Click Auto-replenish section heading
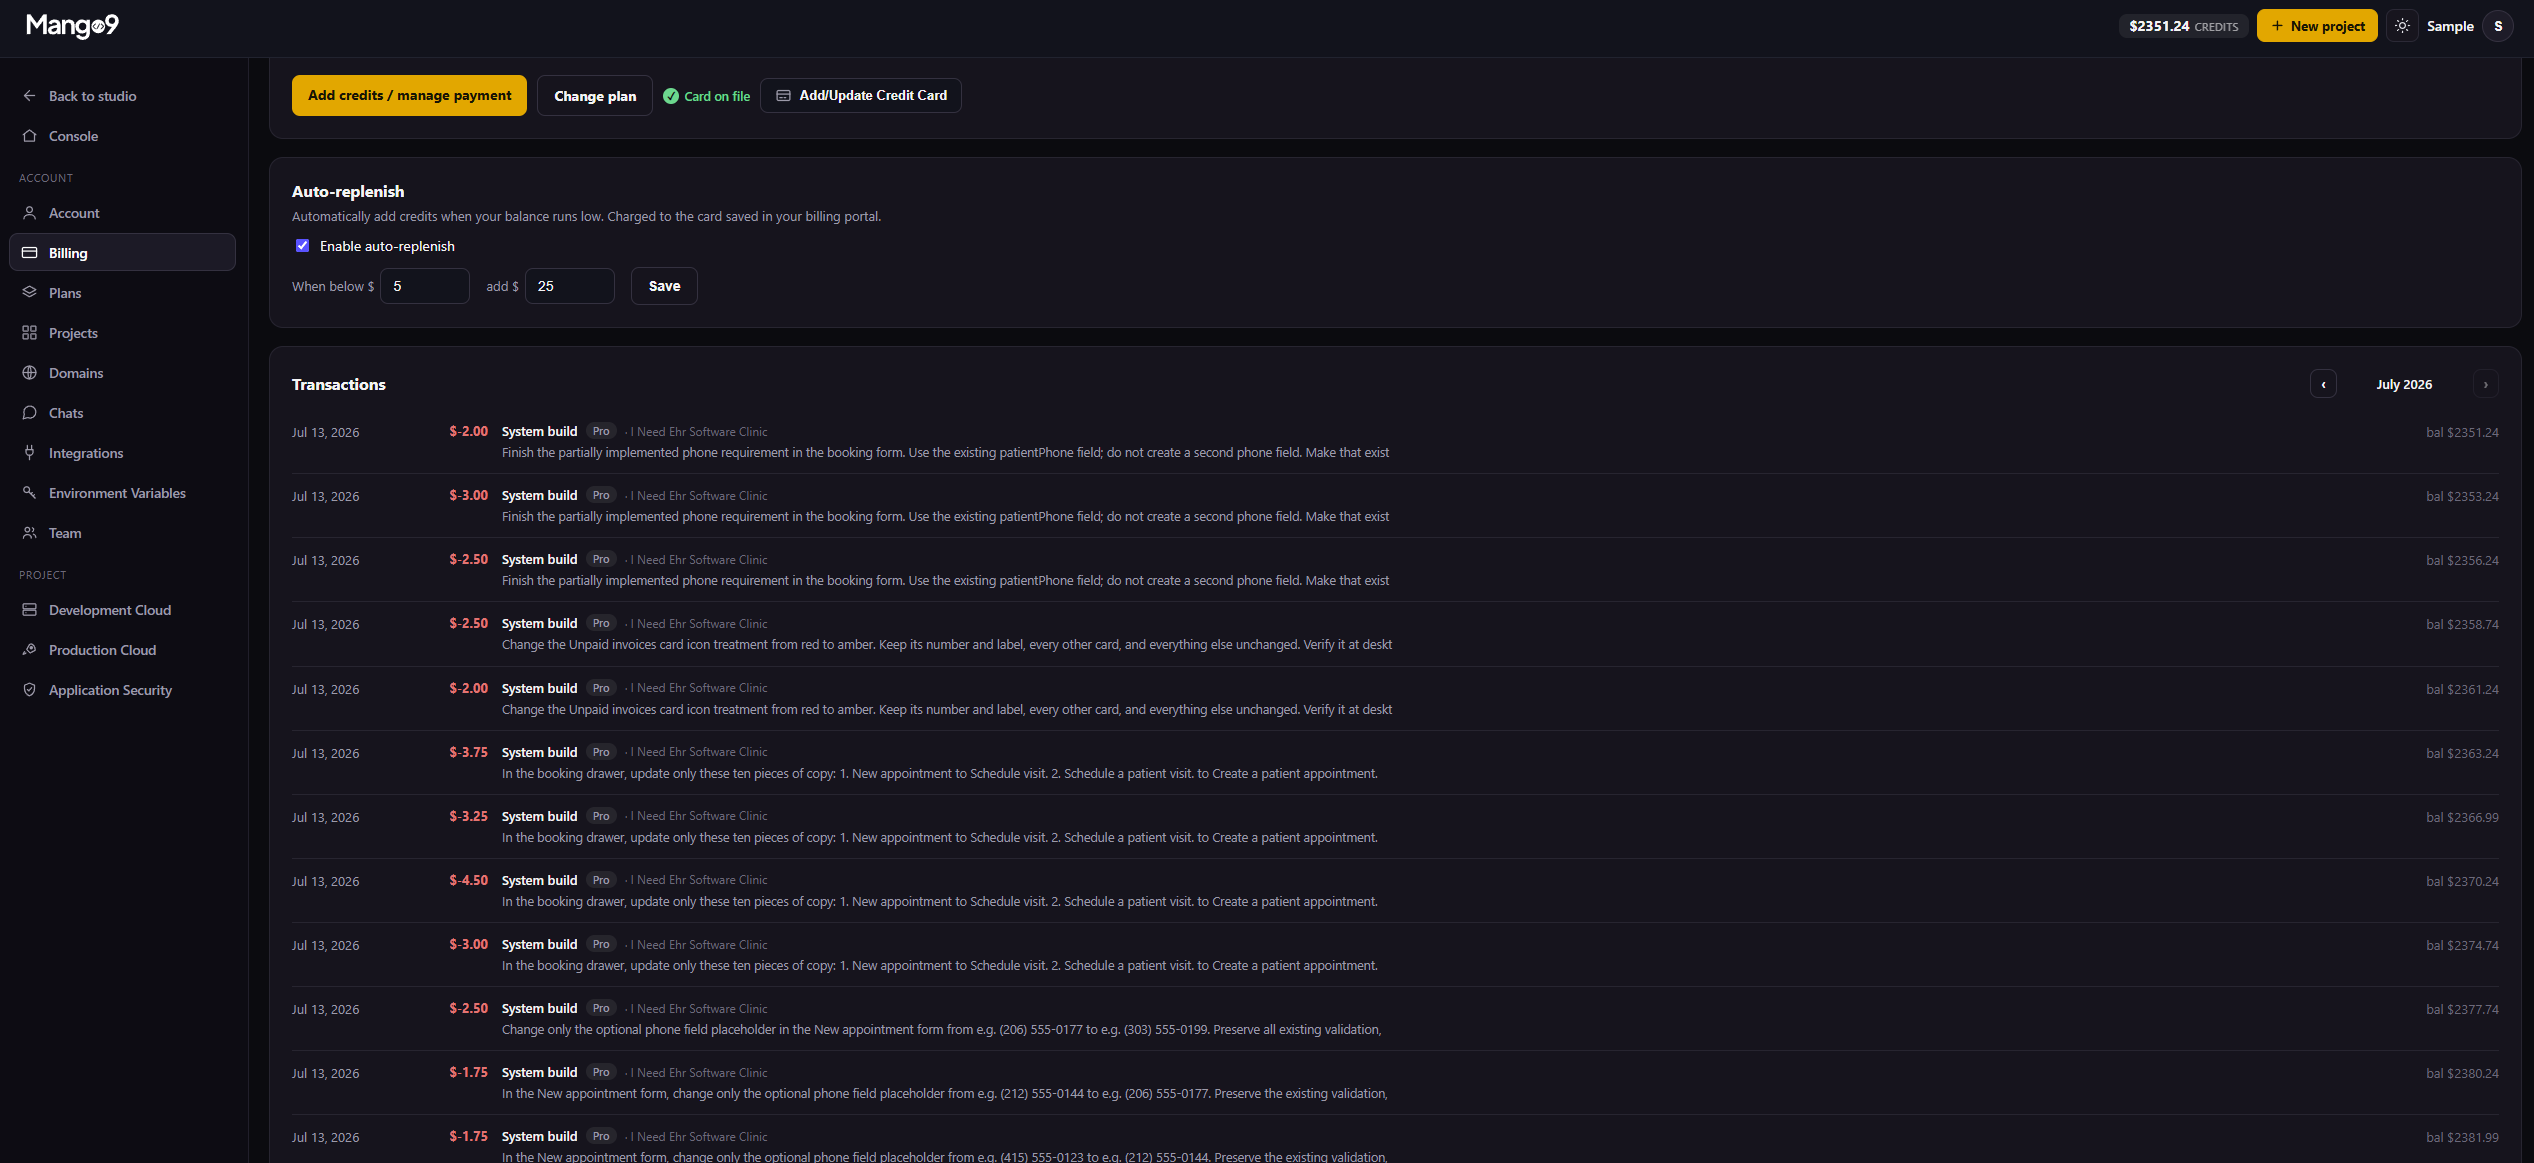The image size is (2534, 1163). [348, 191]
